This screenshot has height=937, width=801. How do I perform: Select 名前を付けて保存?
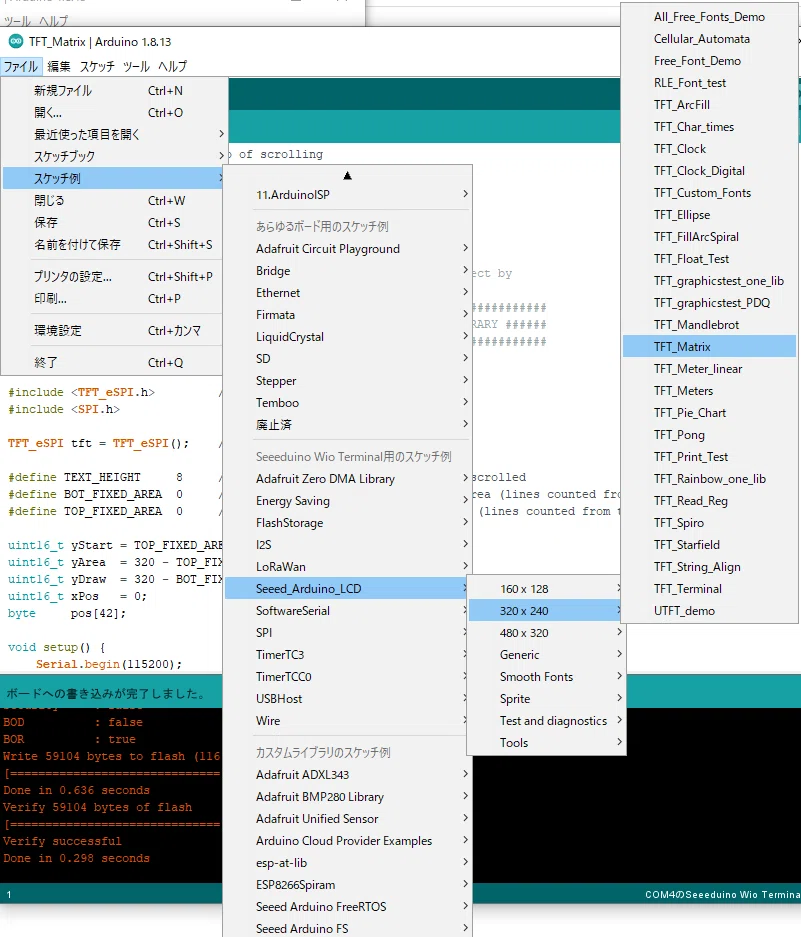click(x=112, y=245)
